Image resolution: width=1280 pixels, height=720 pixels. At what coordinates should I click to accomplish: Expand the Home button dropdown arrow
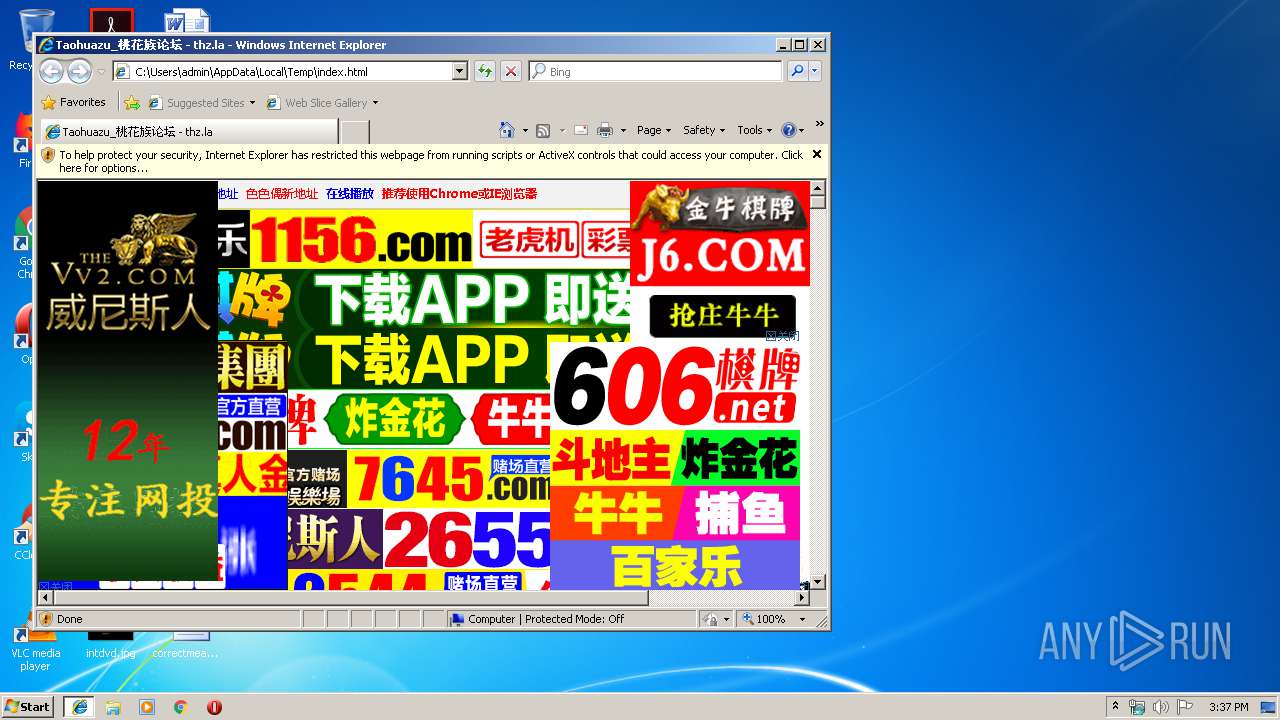click(524, 130)
